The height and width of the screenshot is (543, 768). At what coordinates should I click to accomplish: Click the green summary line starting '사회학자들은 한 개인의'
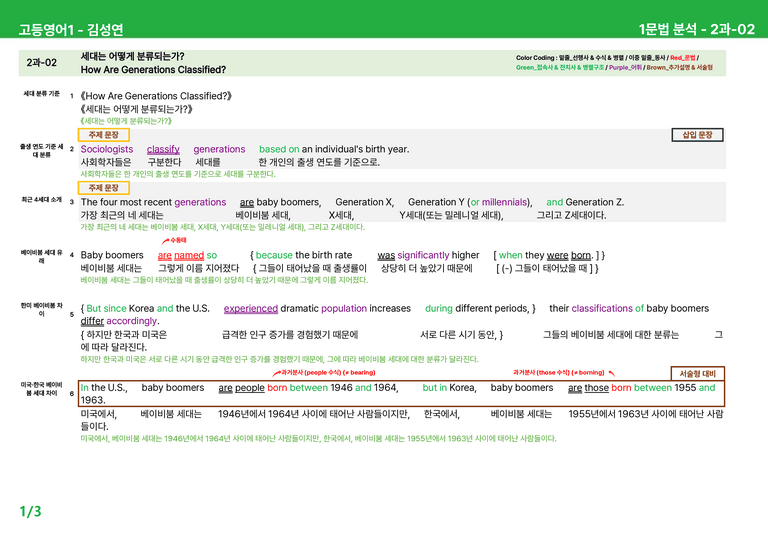[x=178, y=174]
